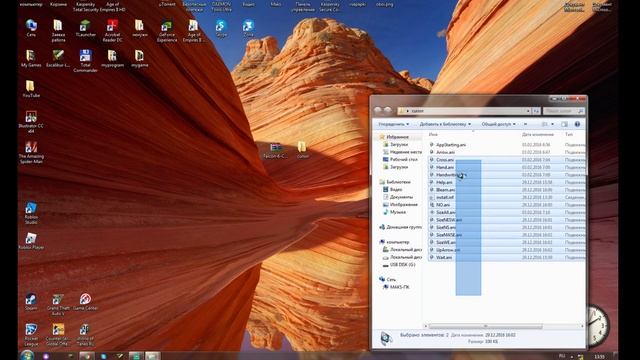The height and width of the screenshot is (360, 640).
Task: Open the mygame desktop folder
Action: (x=139, y=58)
